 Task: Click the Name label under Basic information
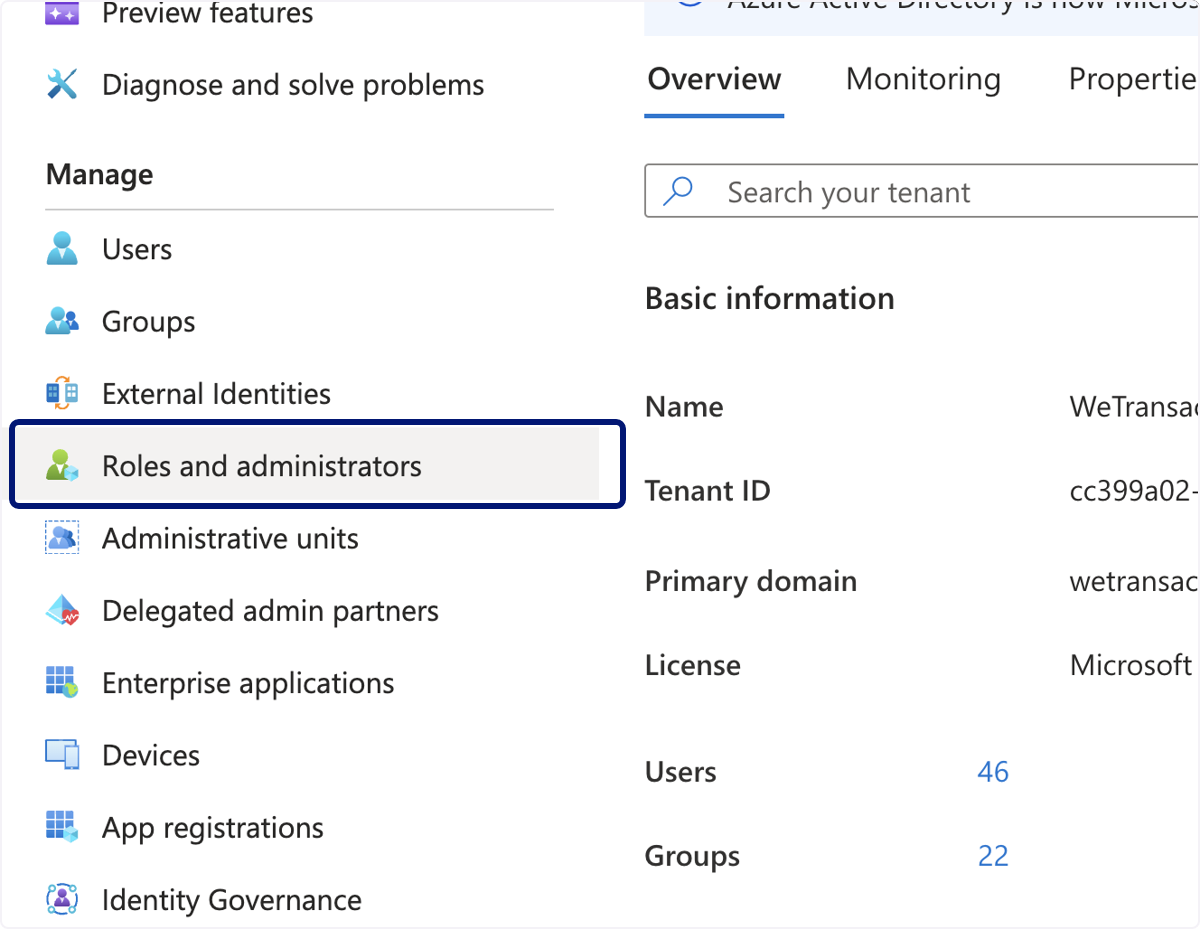(x=684, y=407)
